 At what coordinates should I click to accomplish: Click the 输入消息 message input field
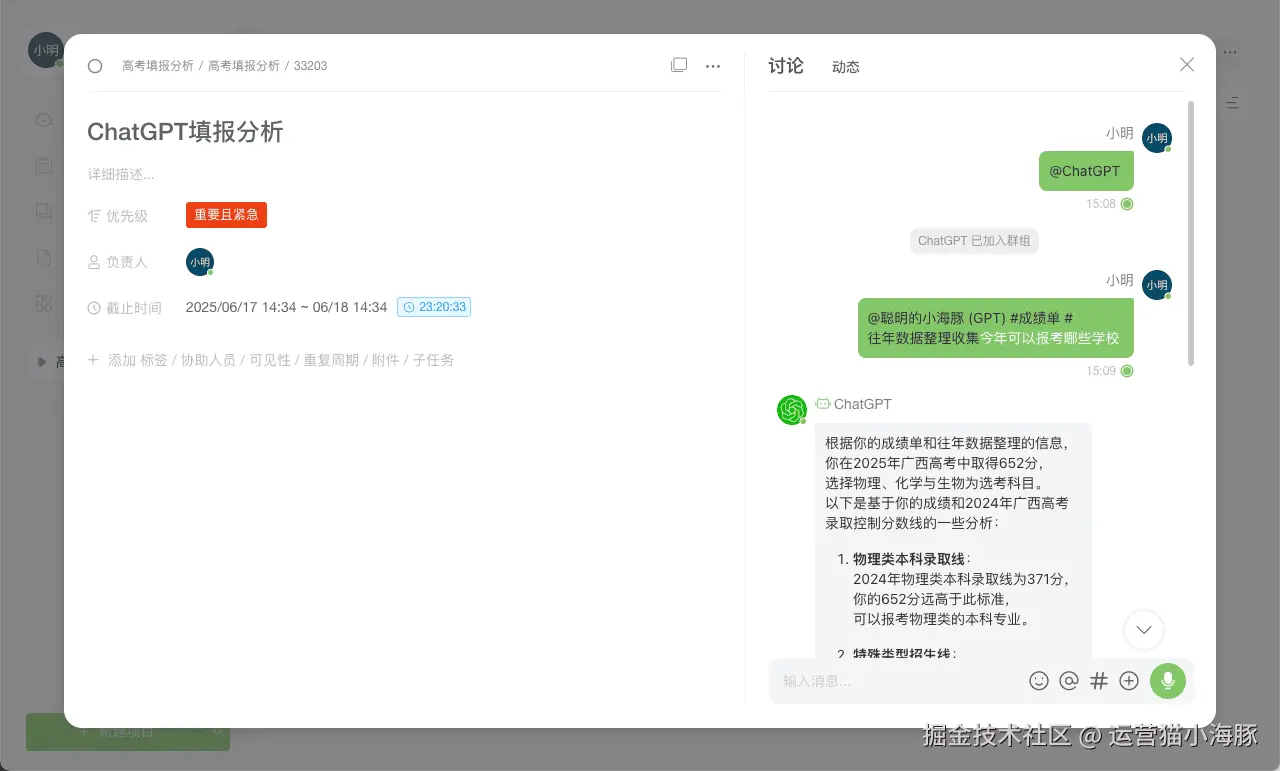(900, 681)
